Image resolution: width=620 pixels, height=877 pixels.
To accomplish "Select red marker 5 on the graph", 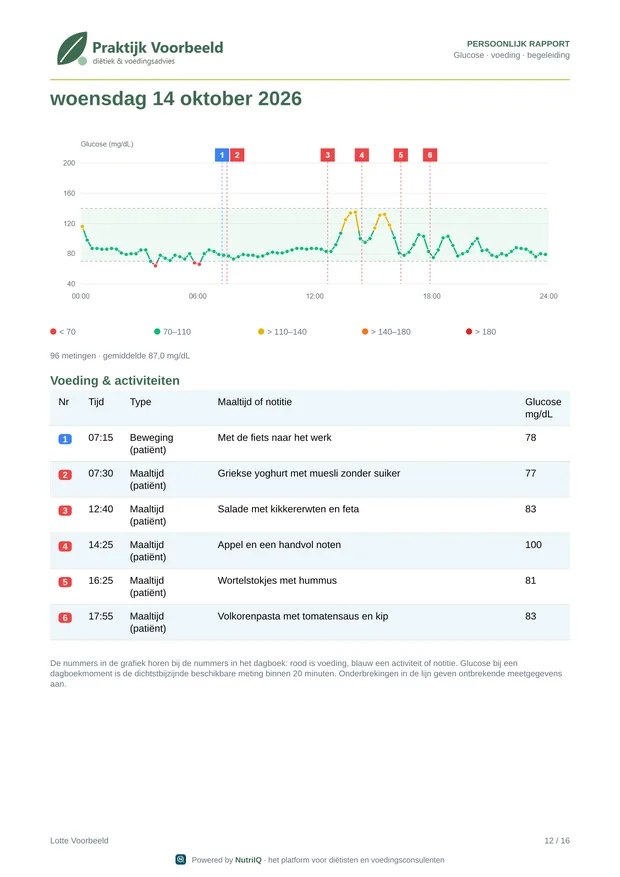I will pos(401,155).
